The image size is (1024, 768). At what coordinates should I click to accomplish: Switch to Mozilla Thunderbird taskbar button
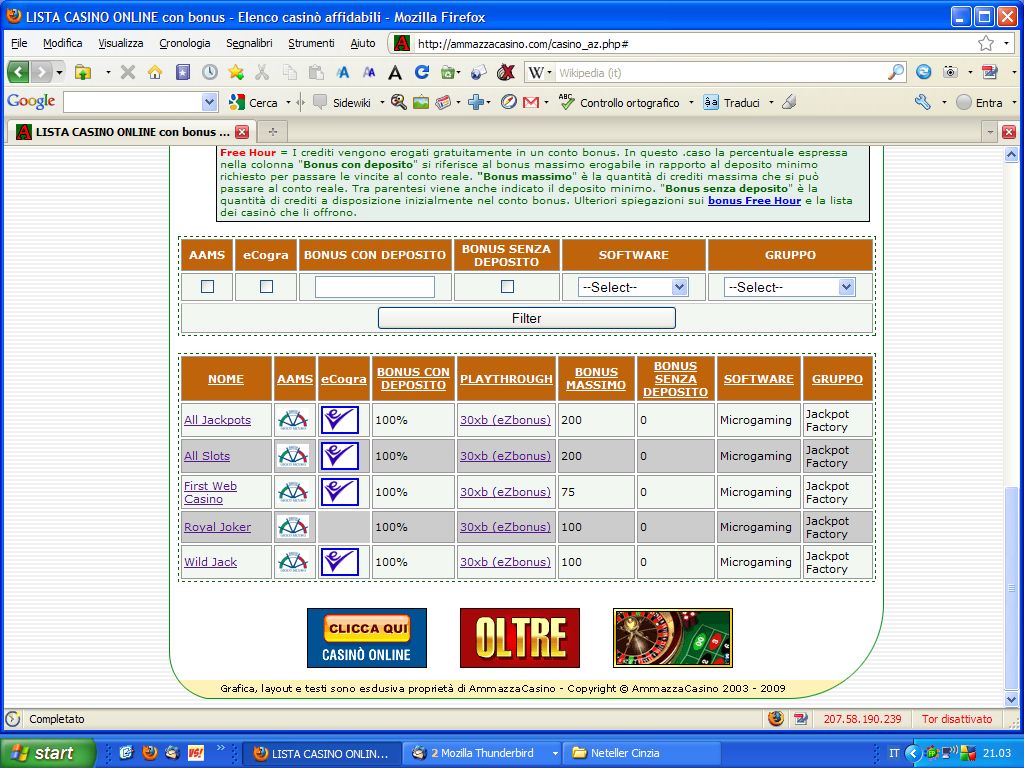click(x=484, y=753)
